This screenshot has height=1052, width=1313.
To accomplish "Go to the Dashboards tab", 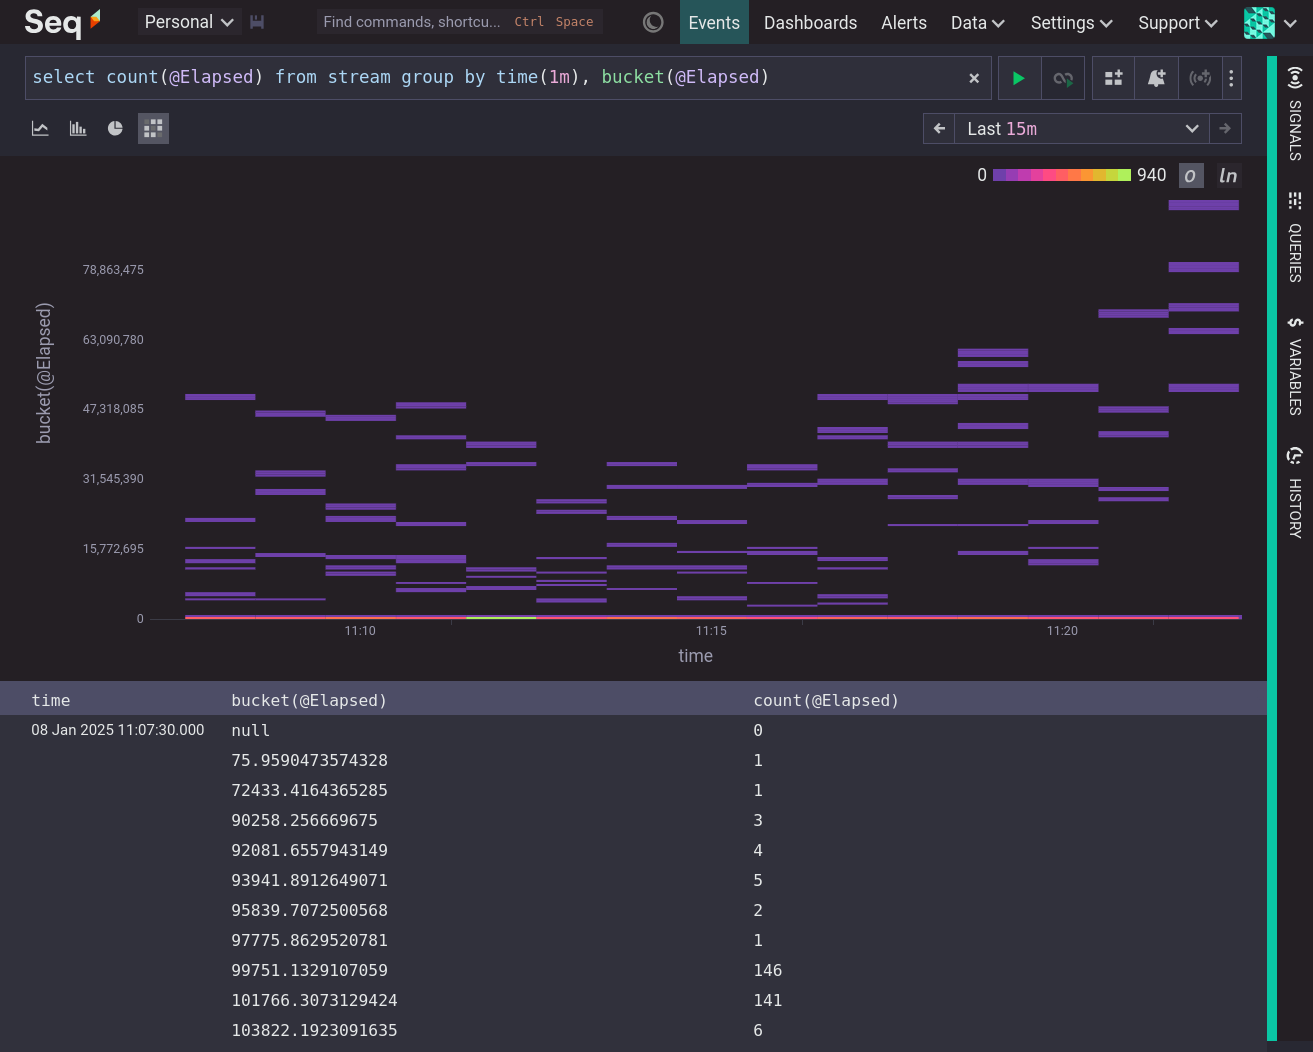I will point(810,22).
